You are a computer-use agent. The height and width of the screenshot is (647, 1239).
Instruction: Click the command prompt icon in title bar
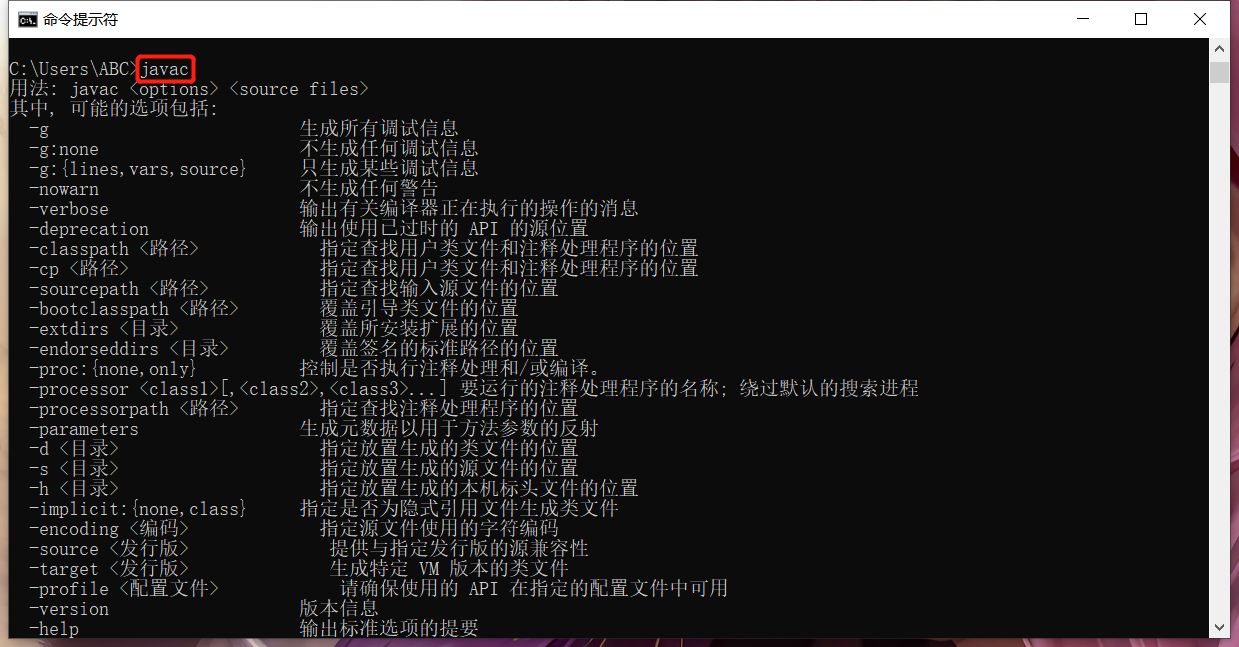pos(29,19)
